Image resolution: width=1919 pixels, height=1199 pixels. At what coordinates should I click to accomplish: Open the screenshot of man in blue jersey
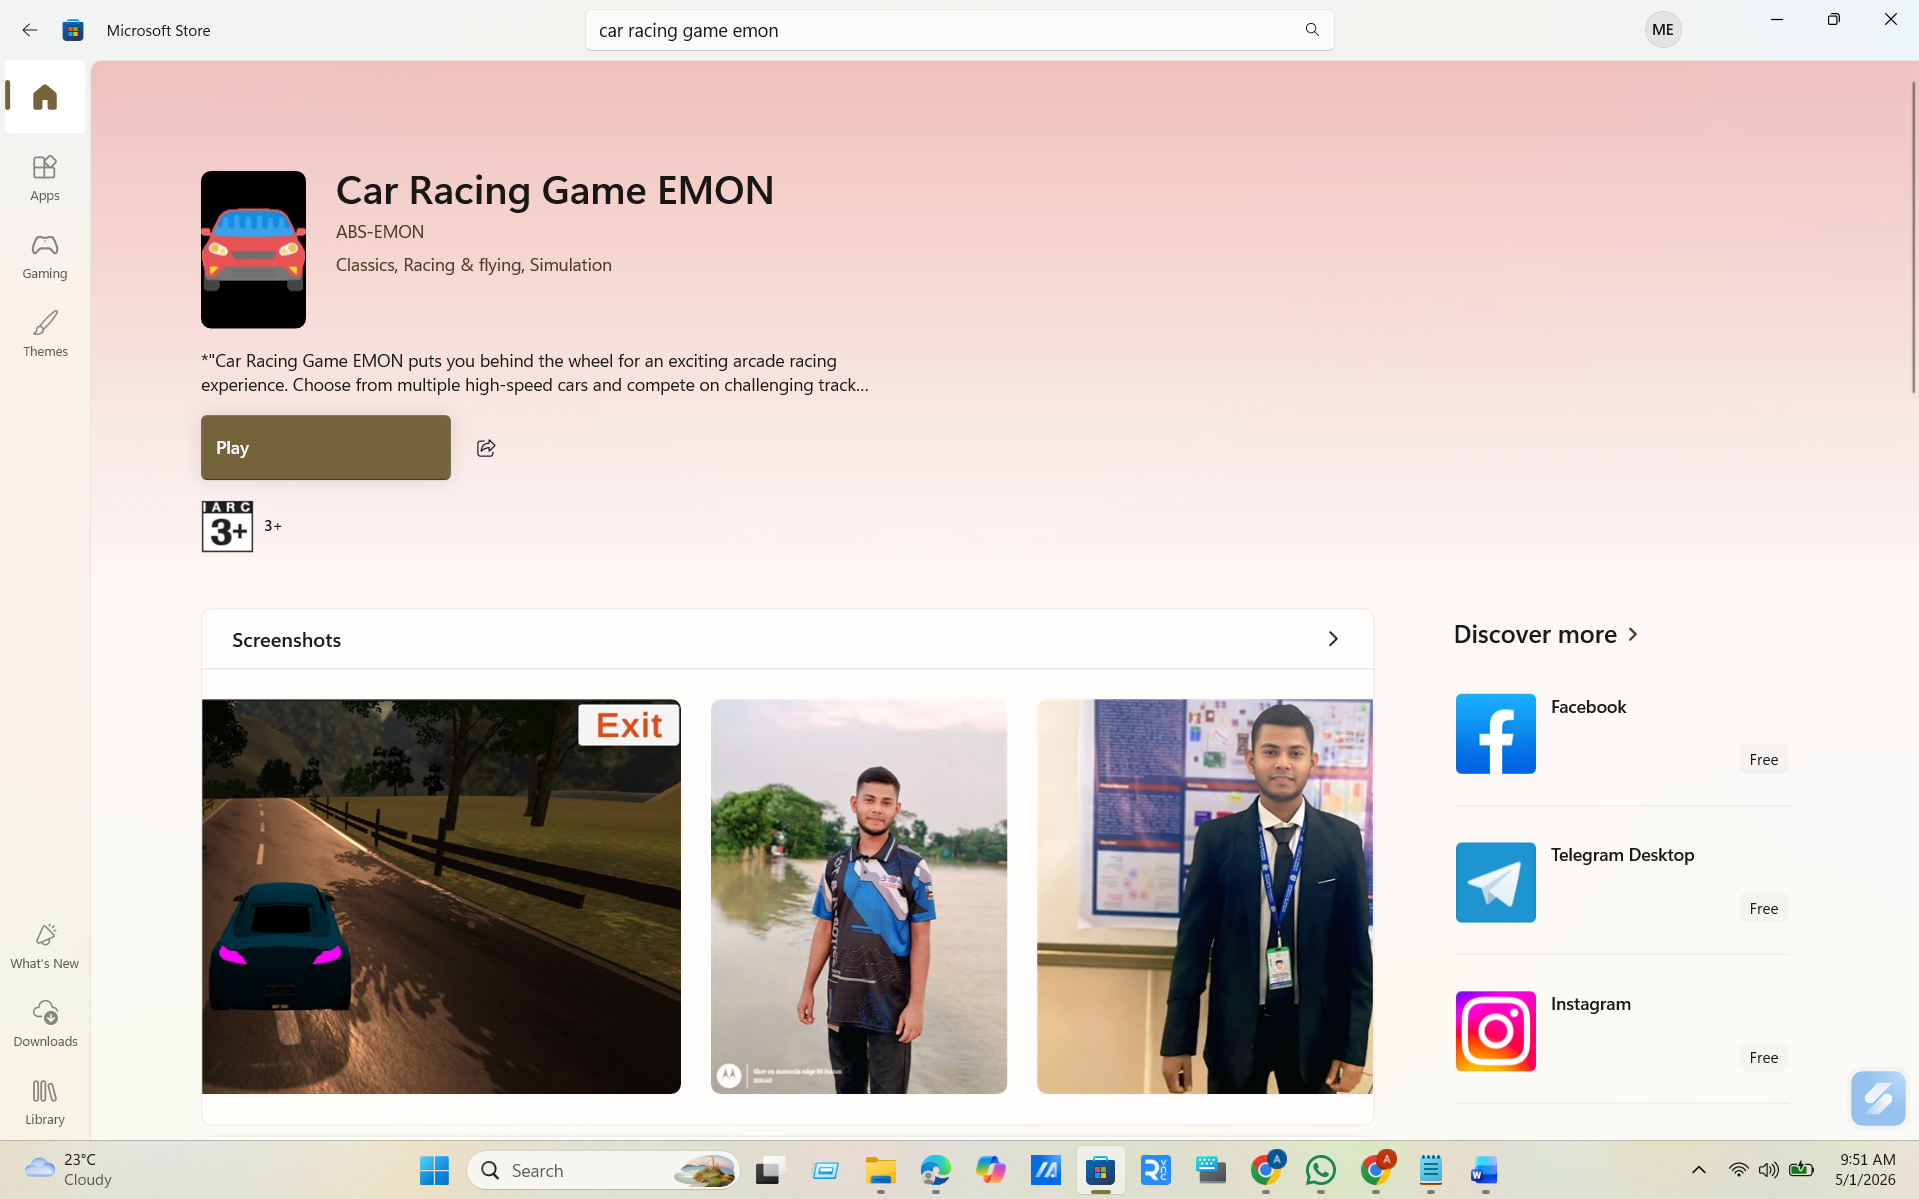pyautogui.click(x=858, y=896)
